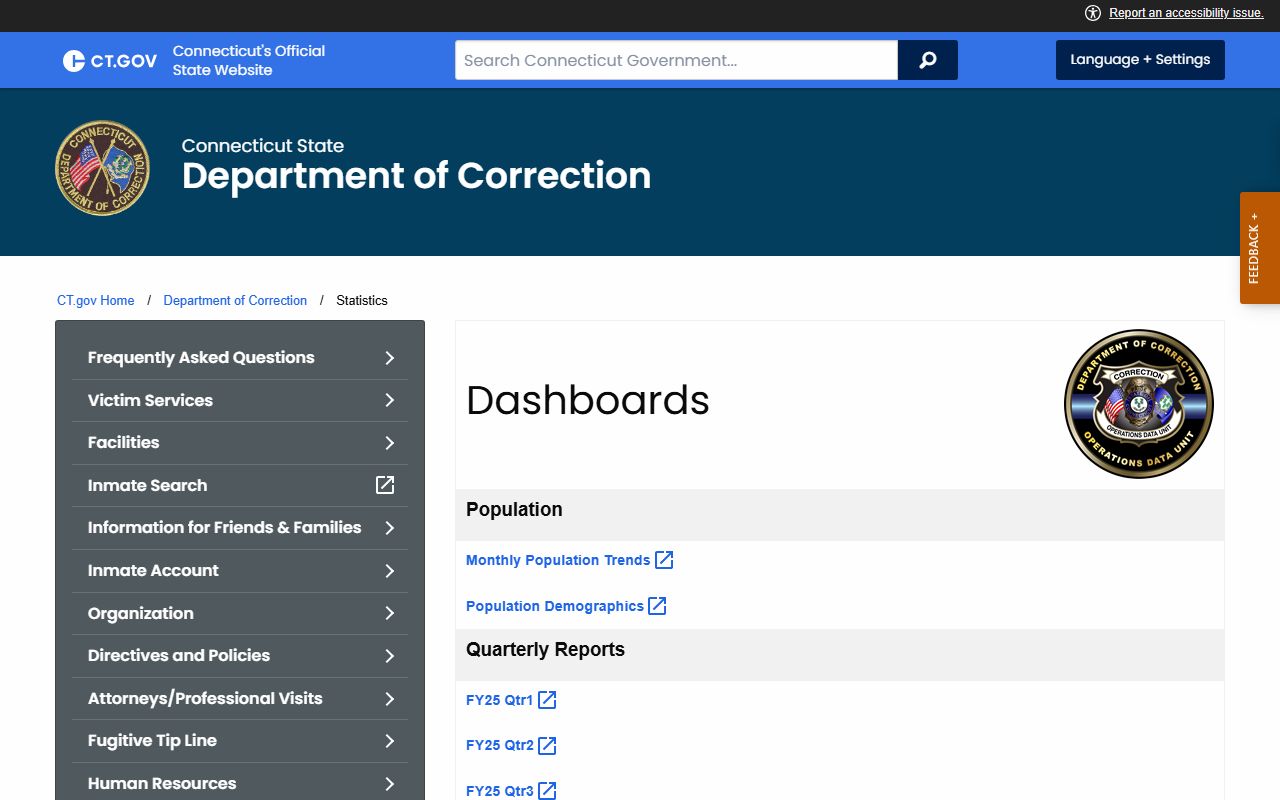This screenshot has height=800, width=1280.
Task: Click the CT.GOV logo
Action: pyautogui.click(x=110, y=61)
